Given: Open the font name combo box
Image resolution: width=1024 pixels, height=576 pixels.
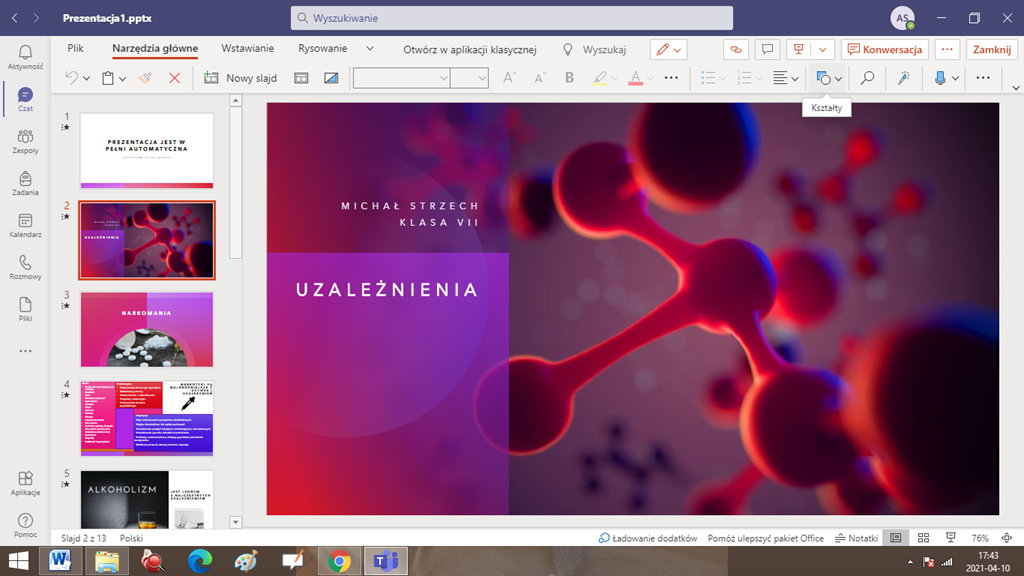Looking at the screenshot, I should coord(401,78).
